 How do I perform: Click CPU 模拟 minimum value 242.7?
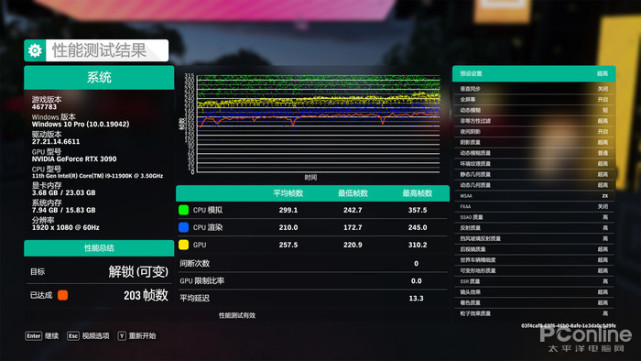coord(353,210)
